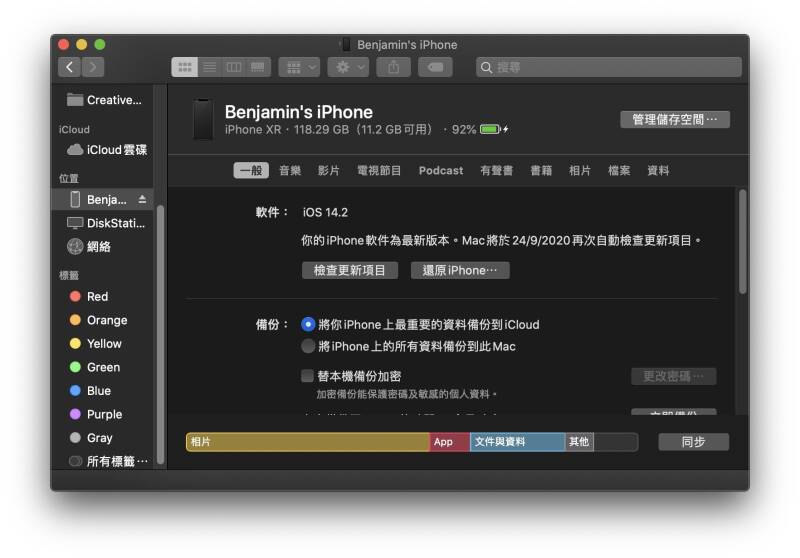Click the 標籤 sidebar section header
Image resolution: width=800 pixels, height=558 pixels.
click(x=69, y=275)
